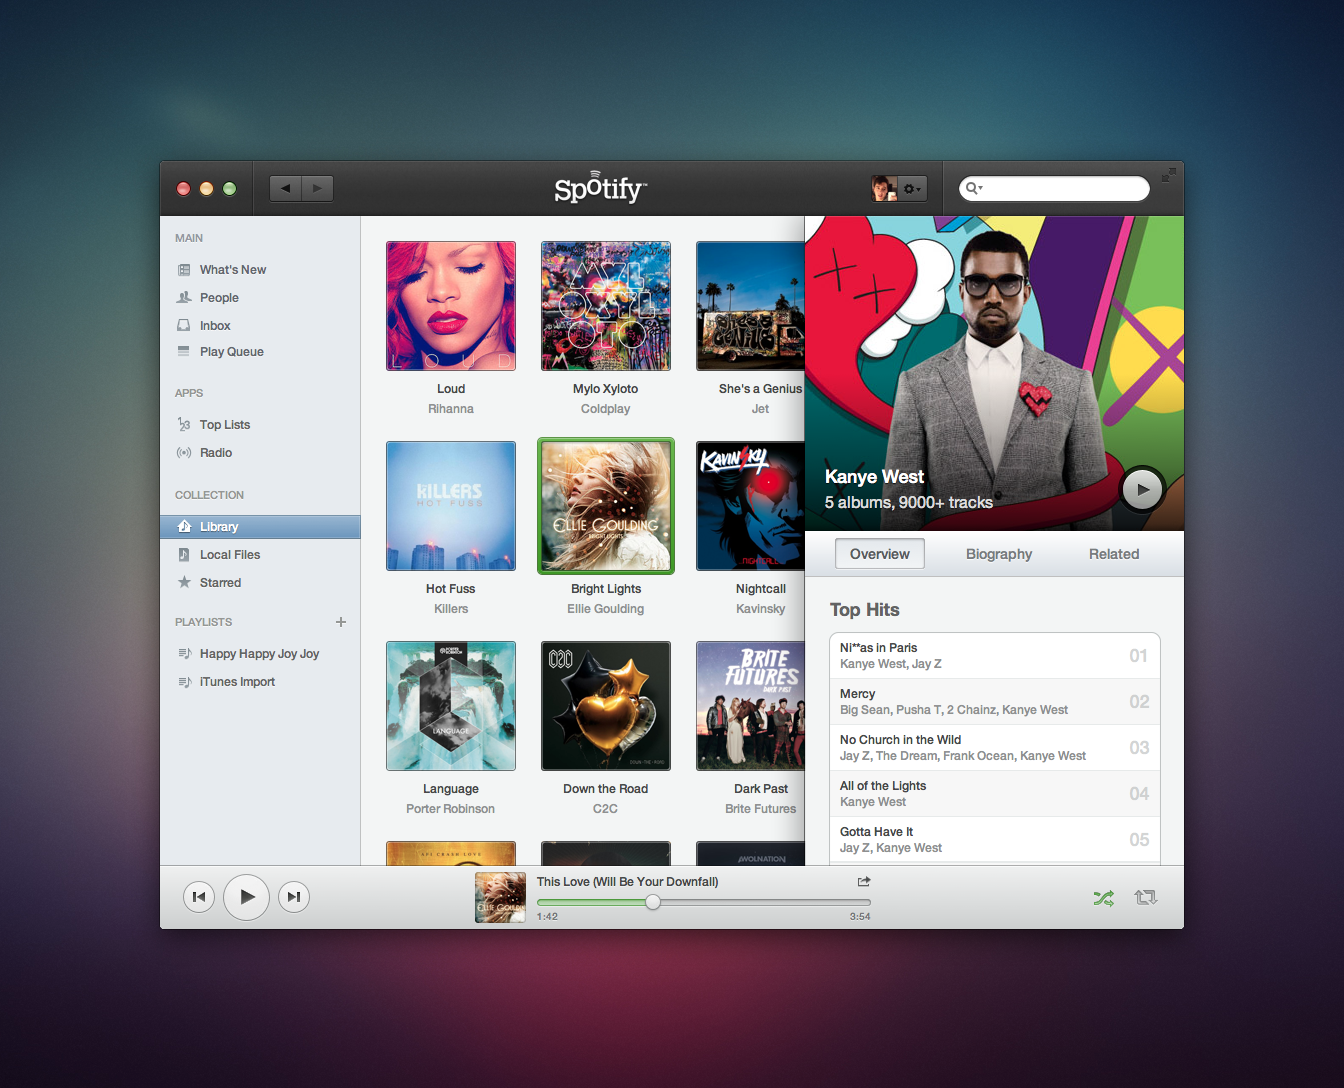
Task: Click the Porter Robinson artist link
Action: 451,809
